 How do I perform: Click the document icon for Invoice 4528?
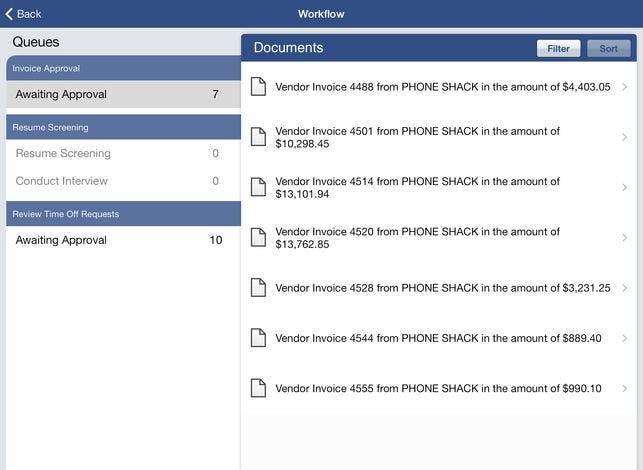258,287
